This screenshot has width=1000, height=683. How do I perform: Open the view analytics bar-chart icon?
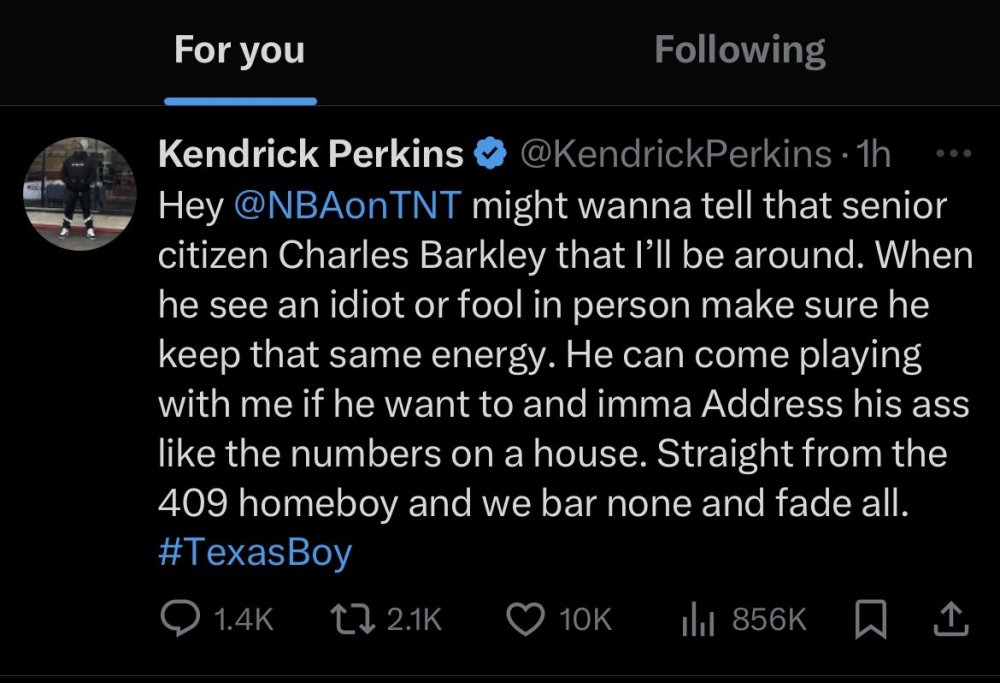pyautogui.click(x=696, y=620)
